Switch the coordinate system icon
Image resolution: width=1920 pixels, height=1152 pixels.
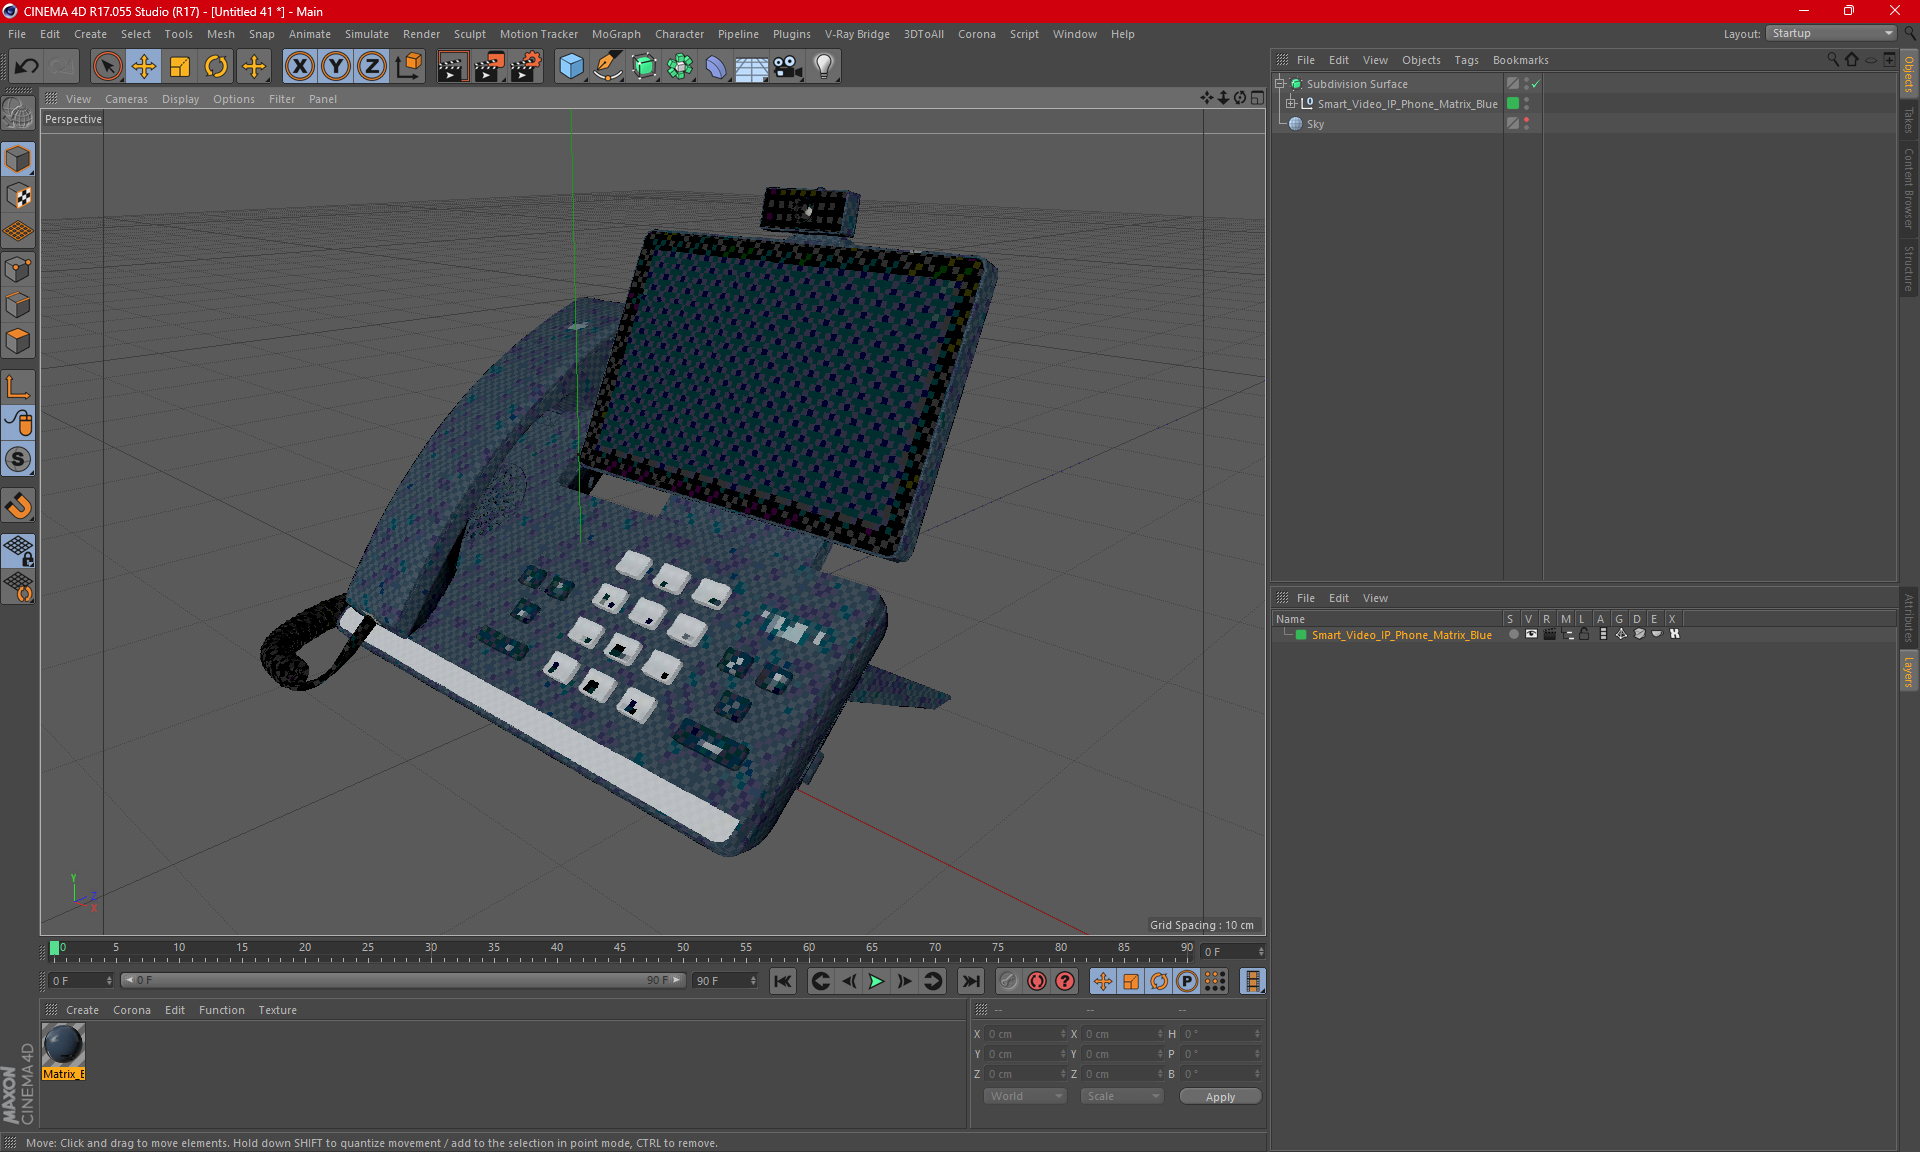coord(409,67)
